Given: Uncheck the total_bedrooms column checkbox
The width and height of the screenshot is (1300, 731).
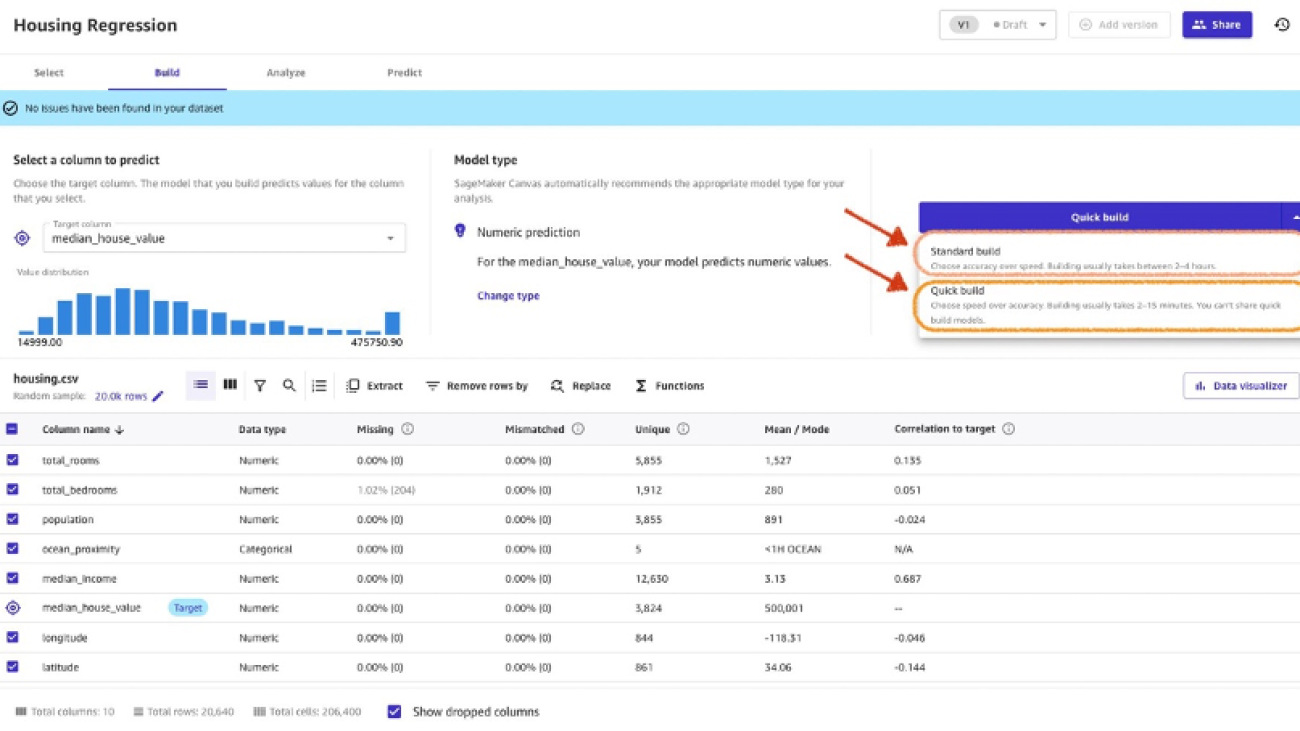Looking at the screenshot, I should point(12,490).
